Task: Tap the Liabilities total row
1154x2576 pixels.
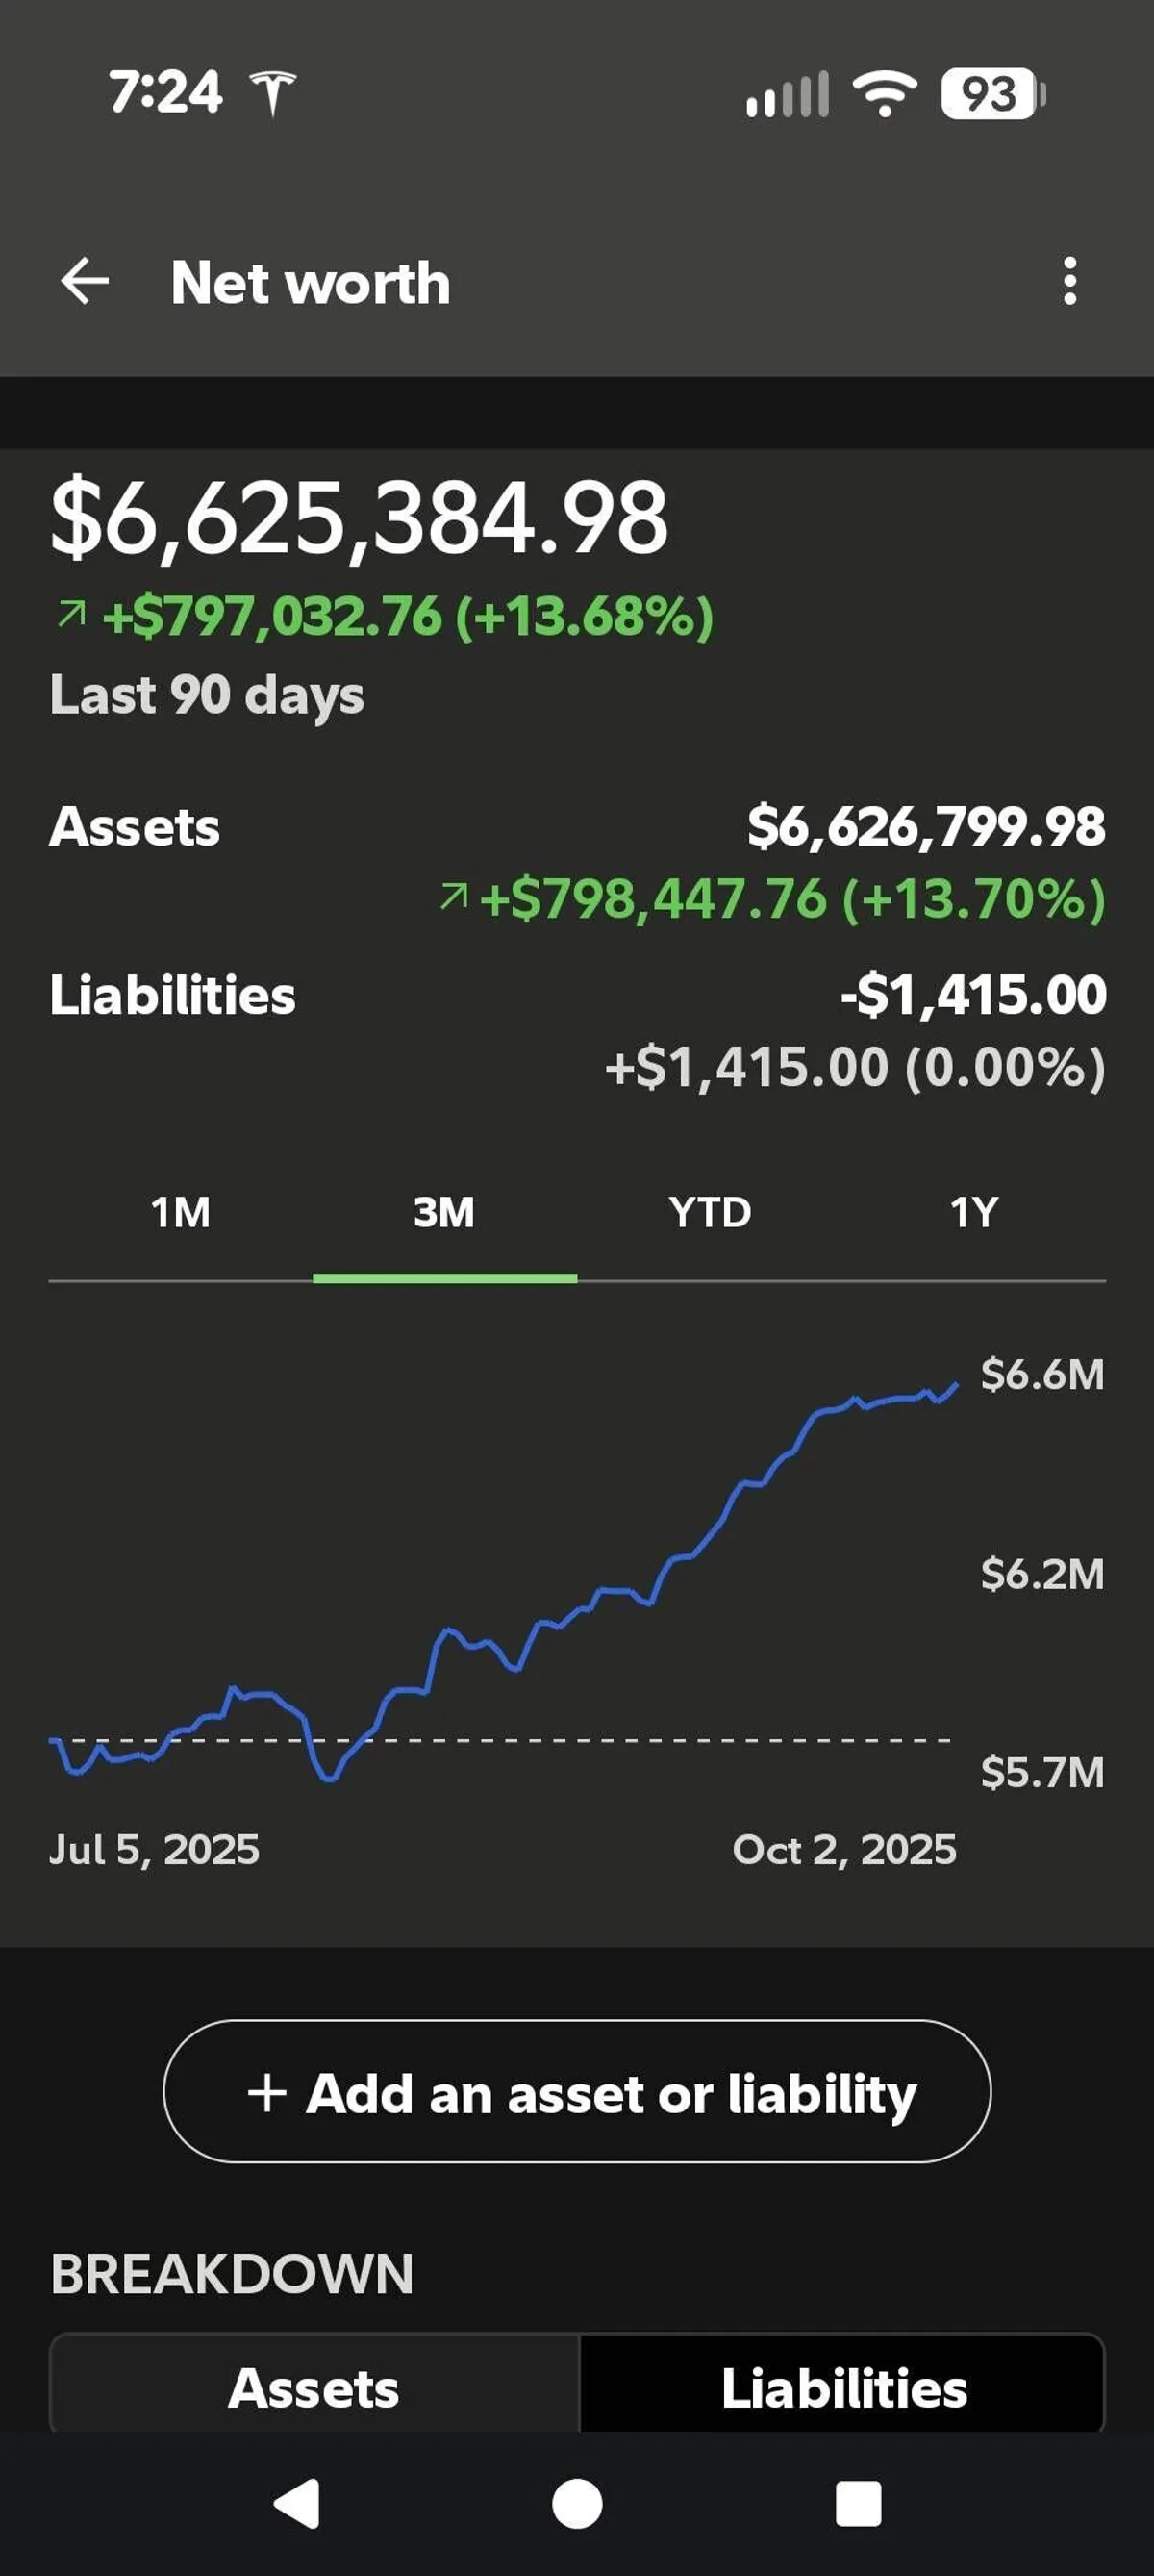Action: 577,996
